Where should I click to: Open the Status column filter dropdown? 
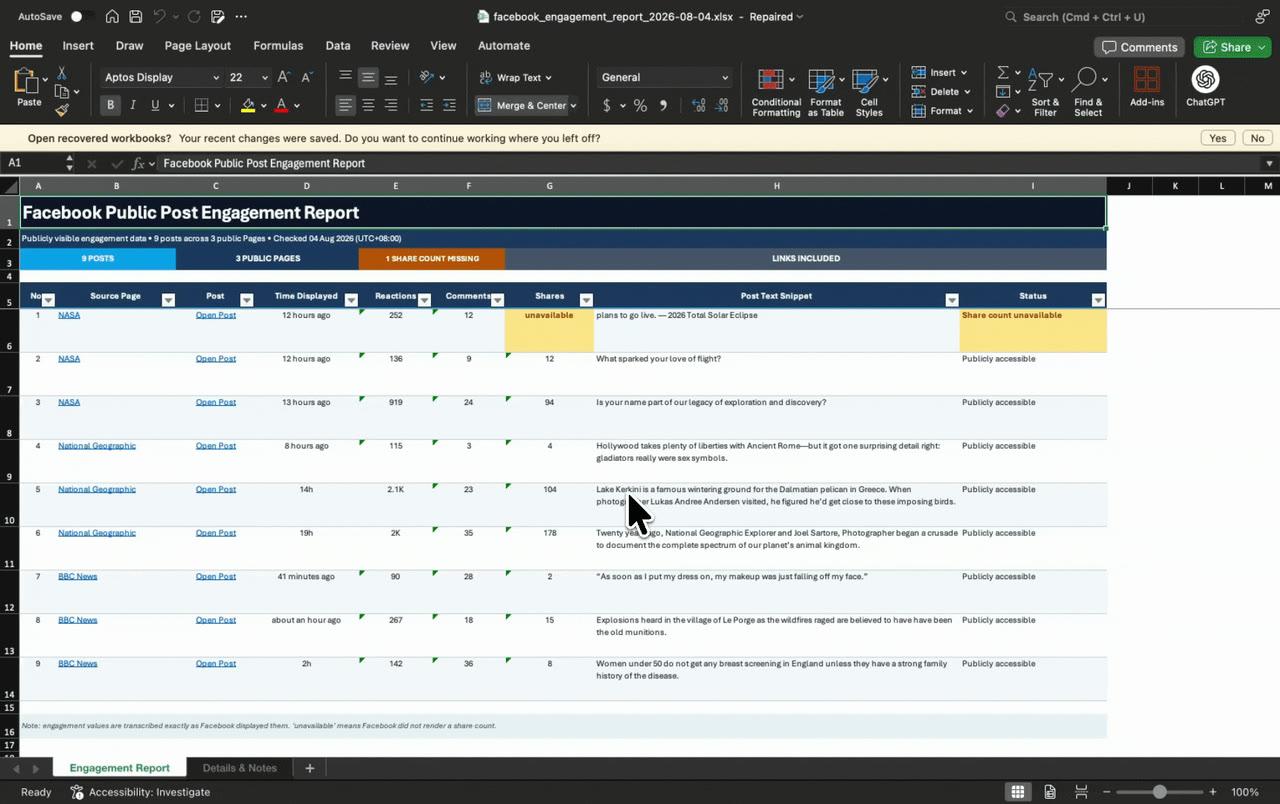[1098, 299]
